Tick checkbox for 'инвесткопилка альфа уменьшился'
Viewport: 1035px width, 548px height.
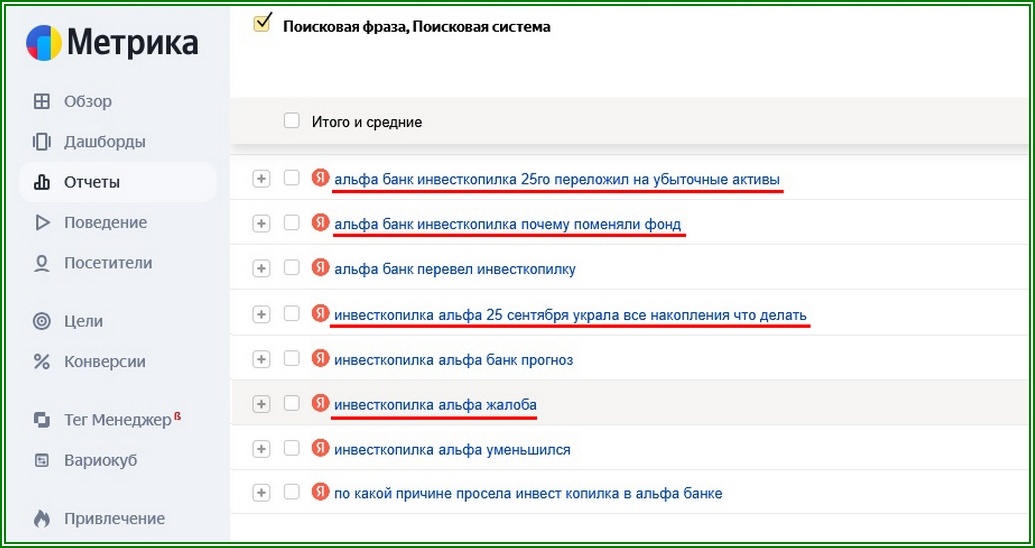click(x=291, y=448)
